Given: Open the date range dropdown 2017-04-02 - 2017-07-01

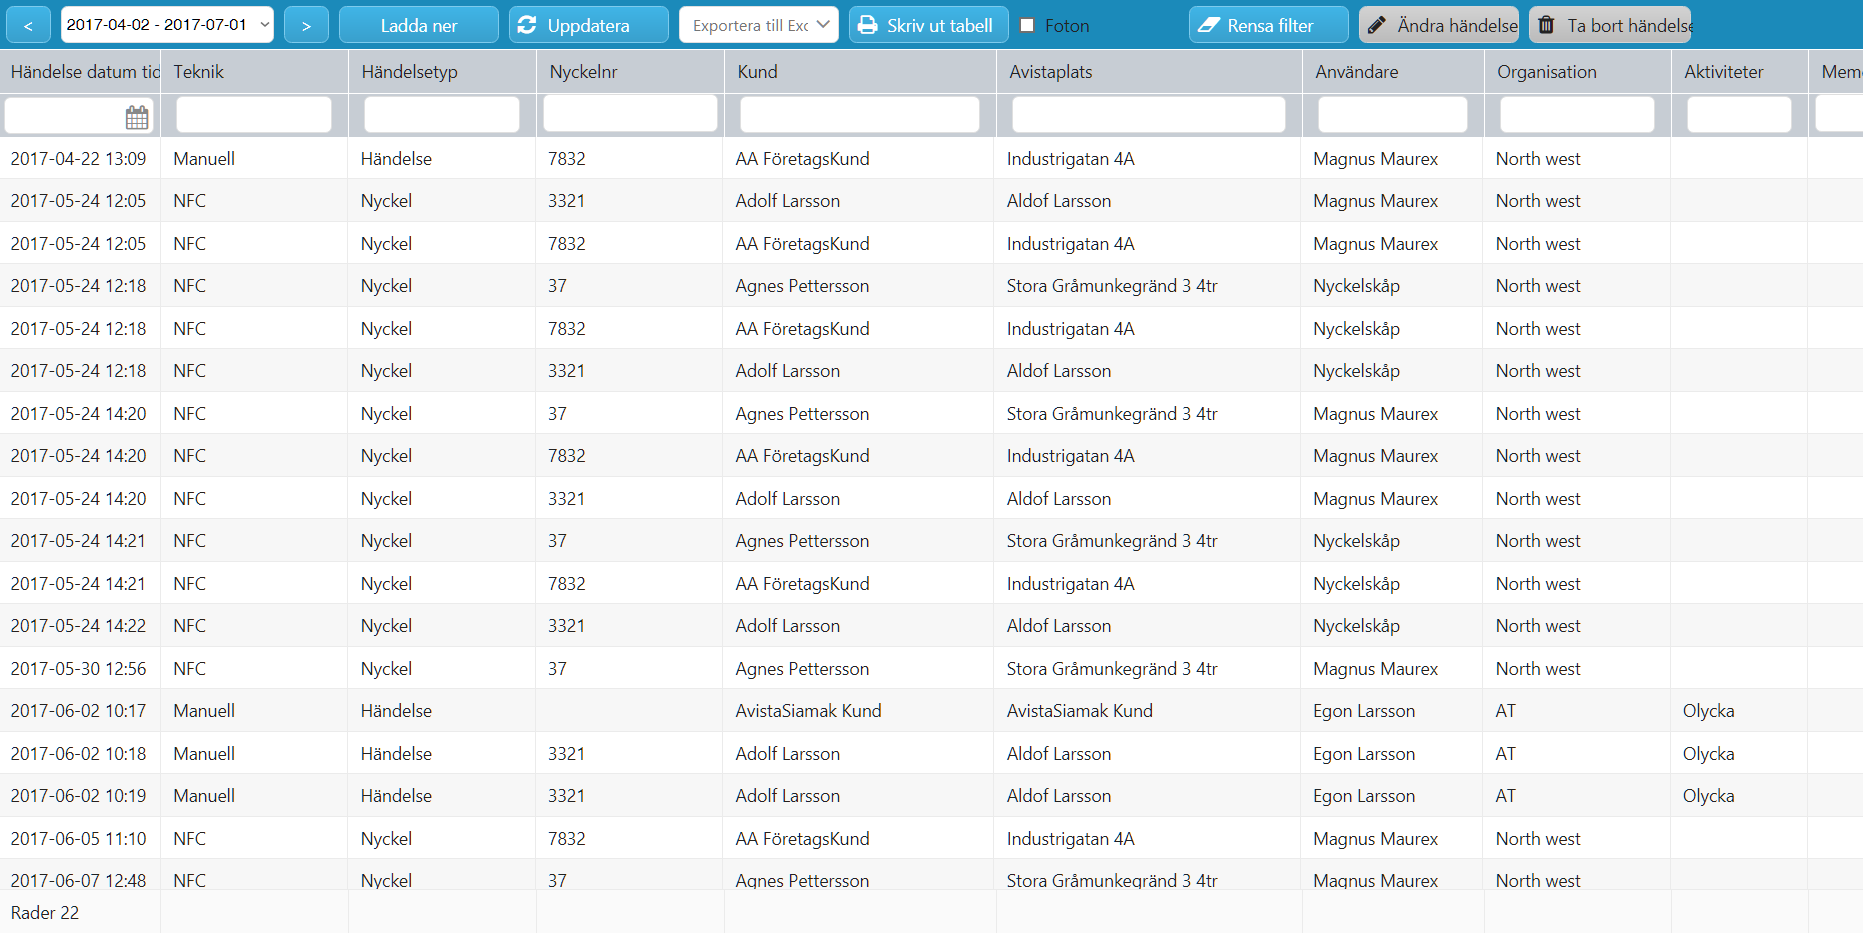Looking at the screenshot, I should point(167,25).
